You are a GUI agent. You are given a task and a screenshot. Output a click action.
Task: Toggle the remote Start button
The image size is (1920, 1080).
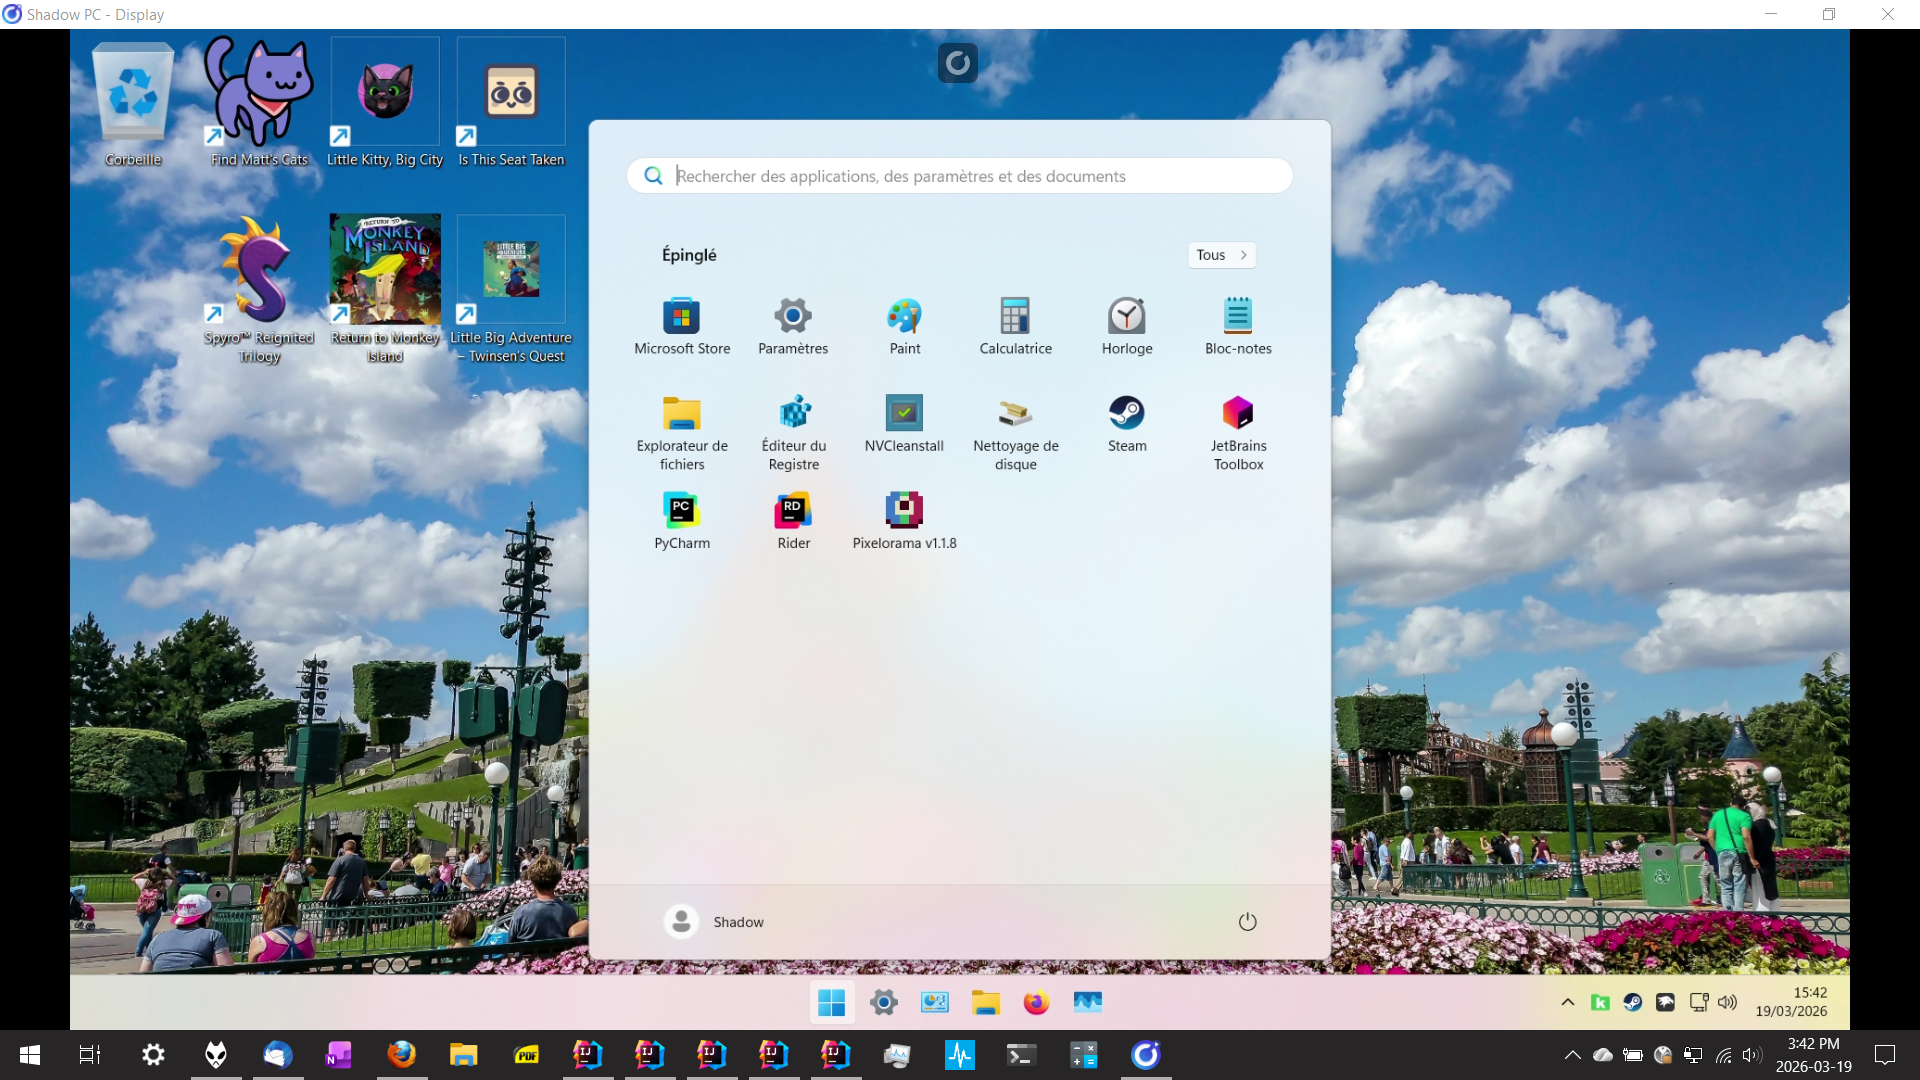point(831,1002)
